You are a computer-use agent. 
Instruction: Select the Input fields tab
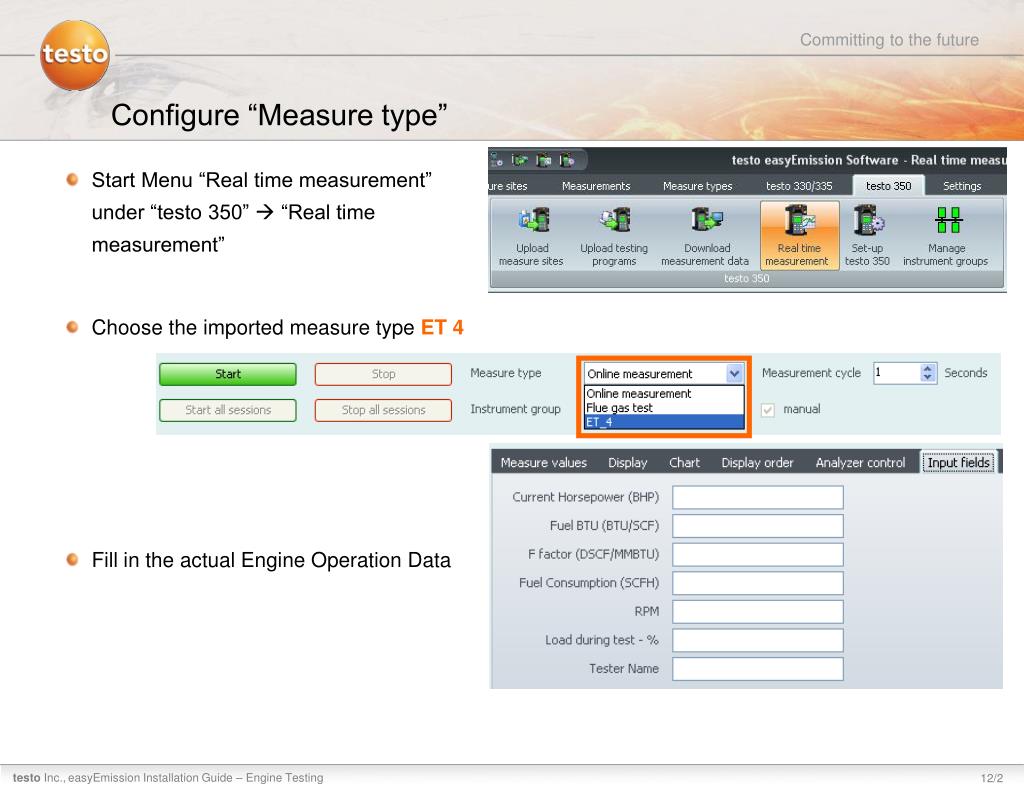point(958,462)
